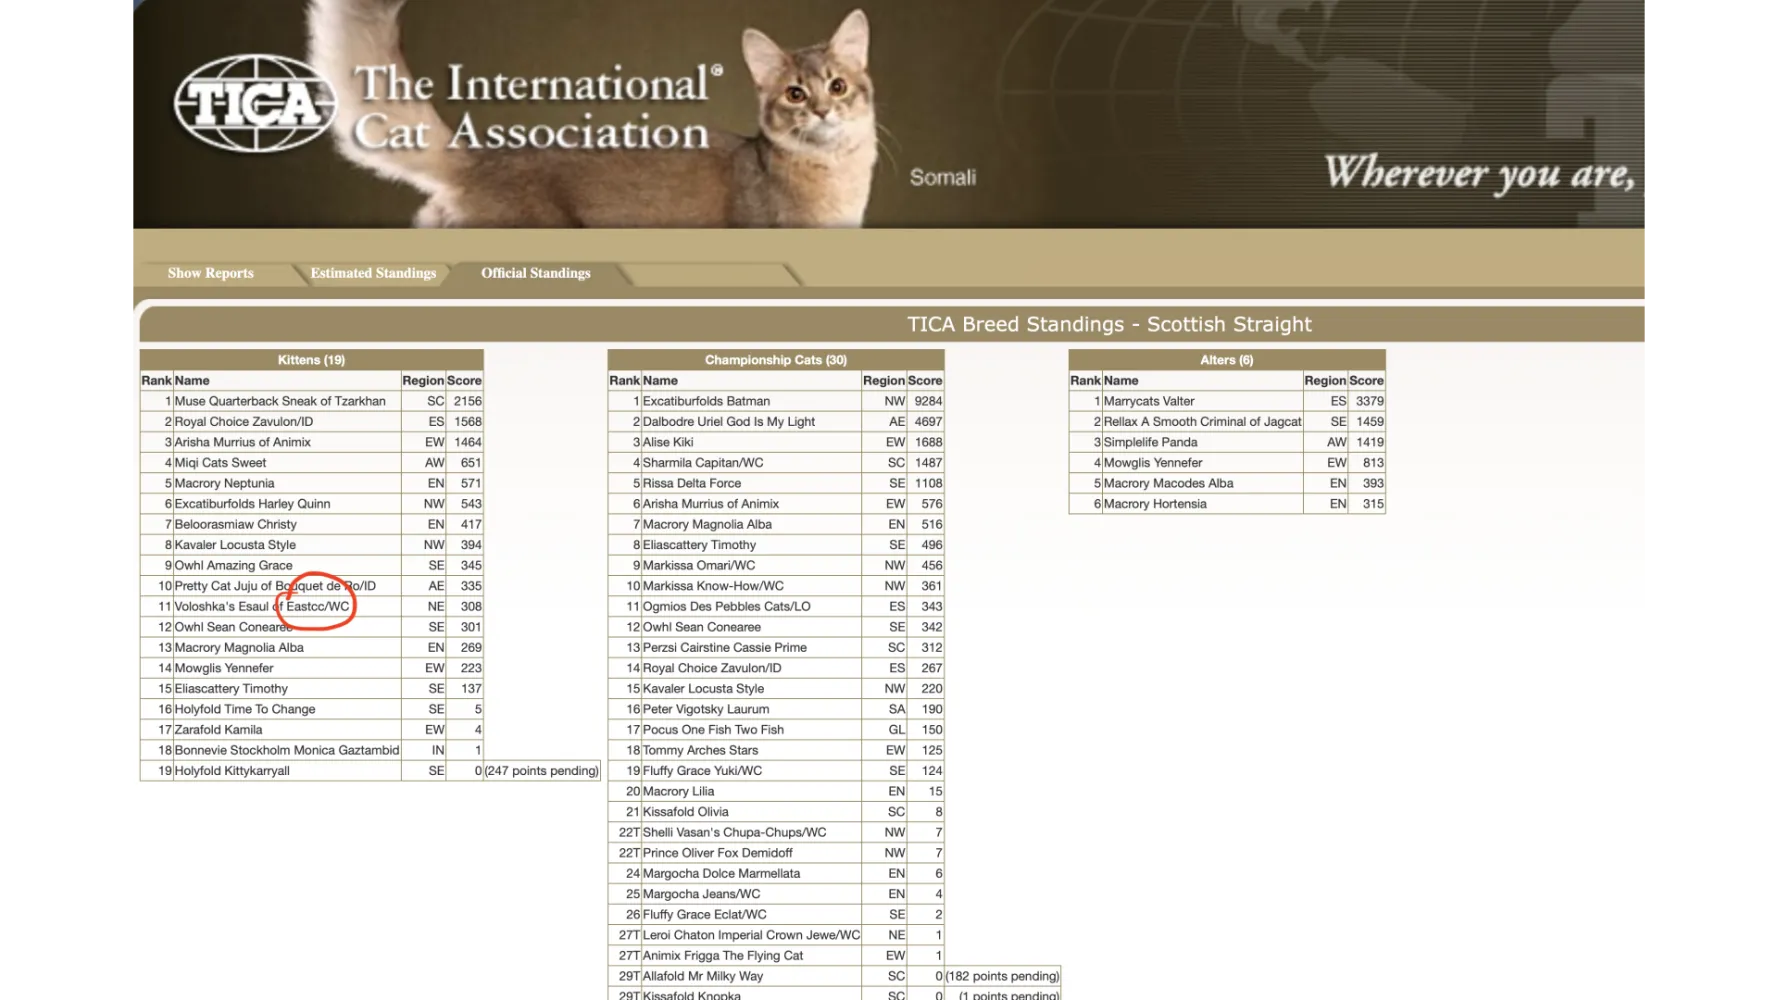Click Rellax A Smooth Criminal of Jagcat

(x=1202, y=422)
